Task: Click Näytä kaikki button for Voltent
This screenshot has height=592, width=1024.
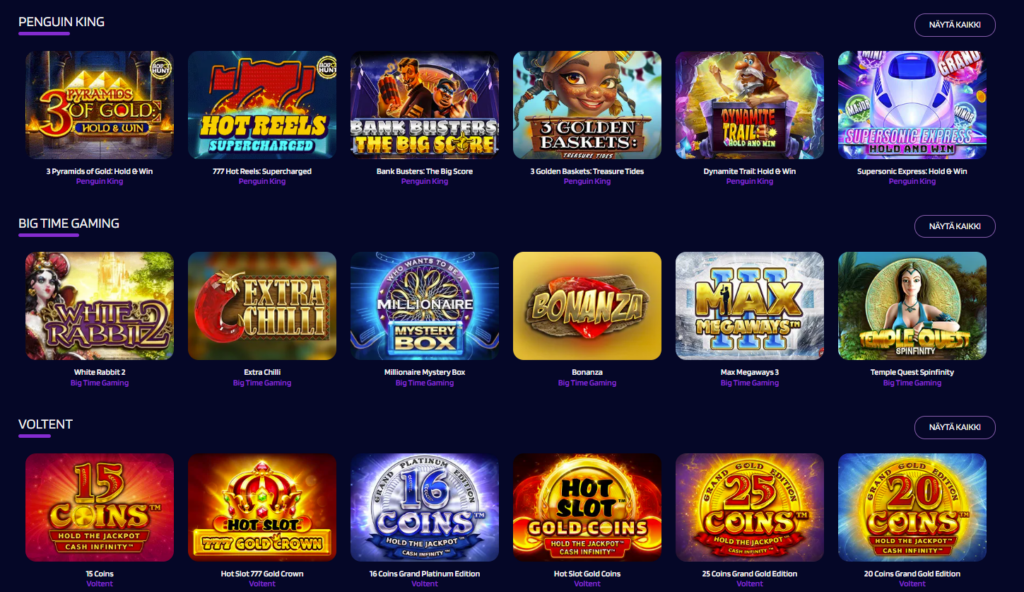Action: (955, 427)
